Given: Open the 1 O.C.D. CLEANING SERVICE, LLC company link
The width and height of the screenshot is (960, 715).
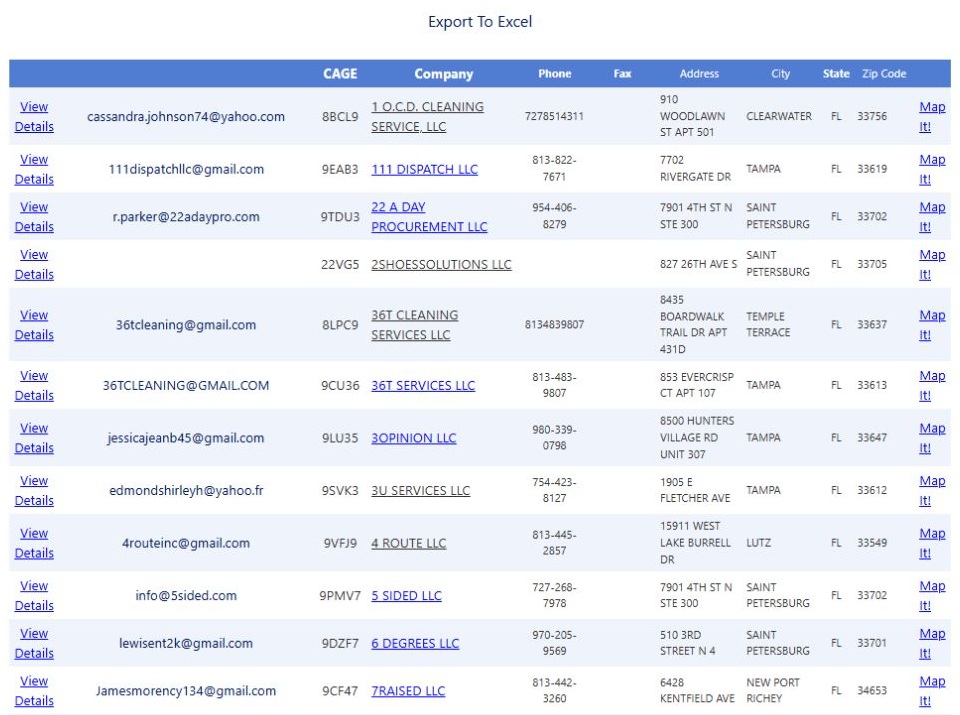Looking at the screenshot, I should (427, 116).
